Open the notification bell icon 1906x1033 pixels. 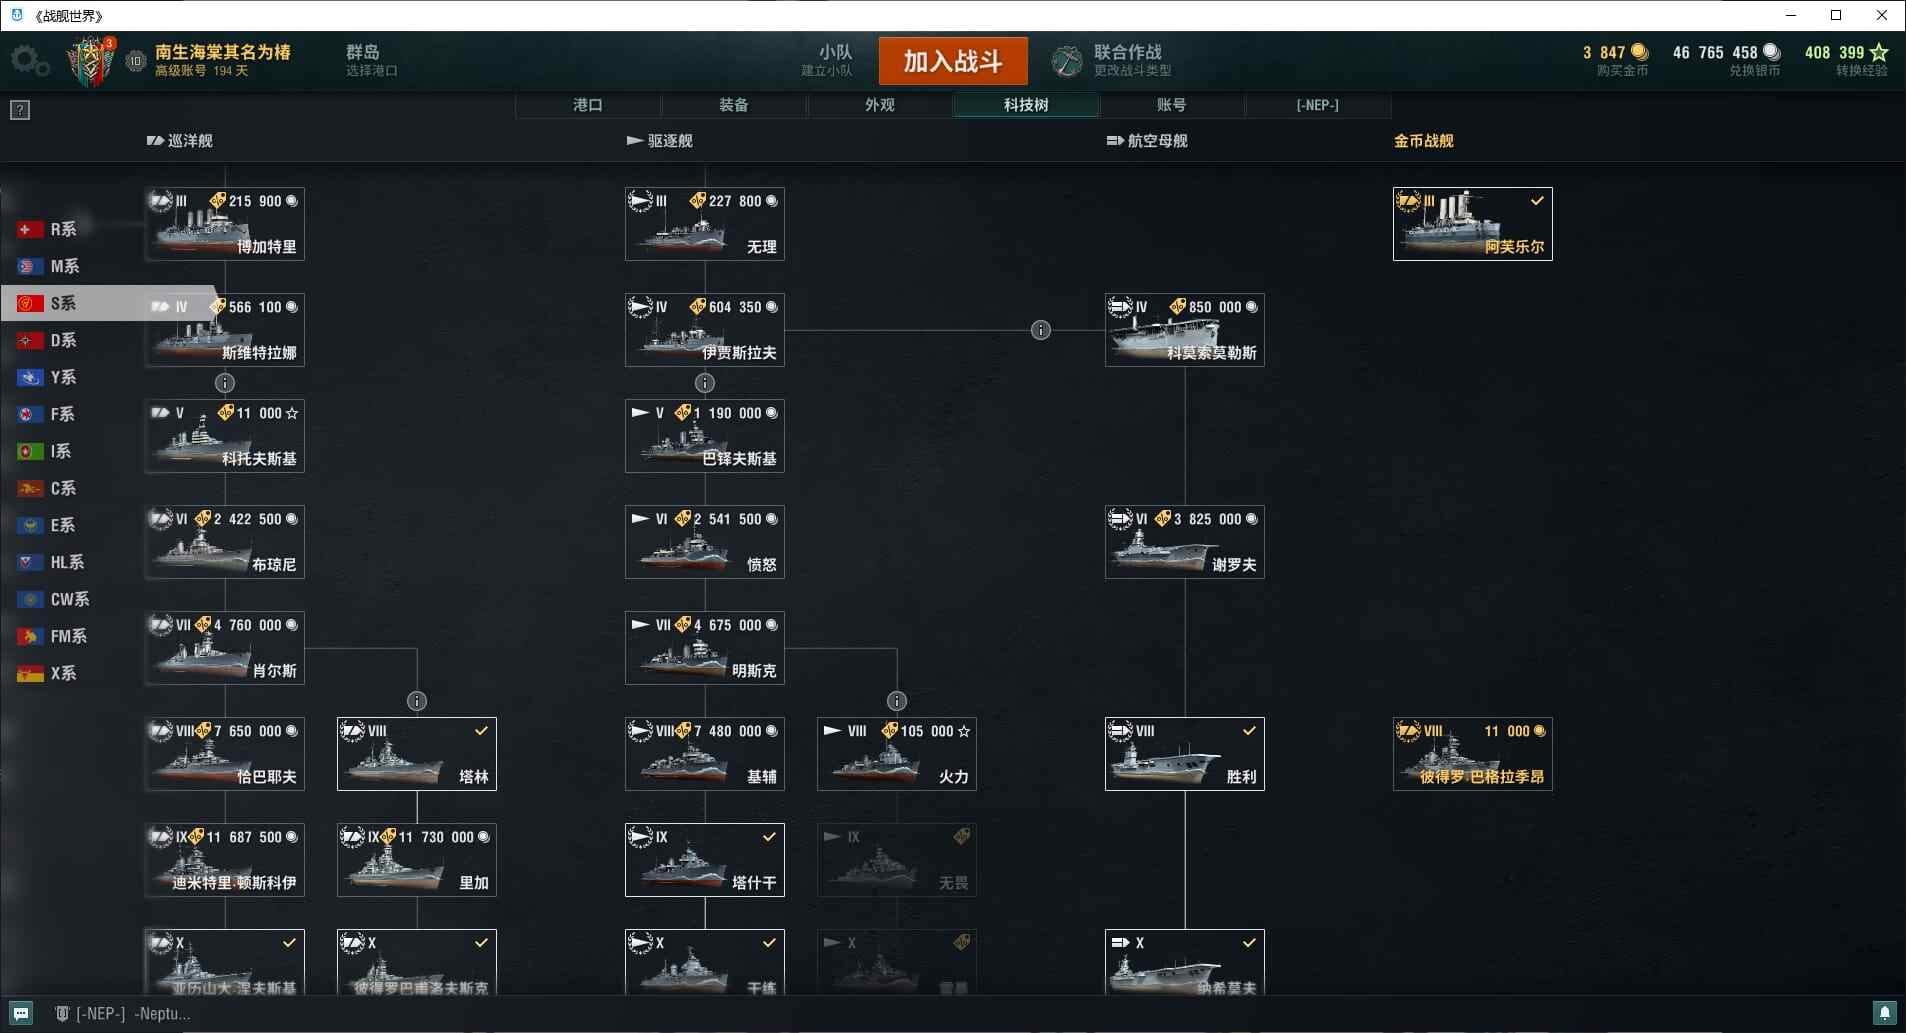1885,1013
